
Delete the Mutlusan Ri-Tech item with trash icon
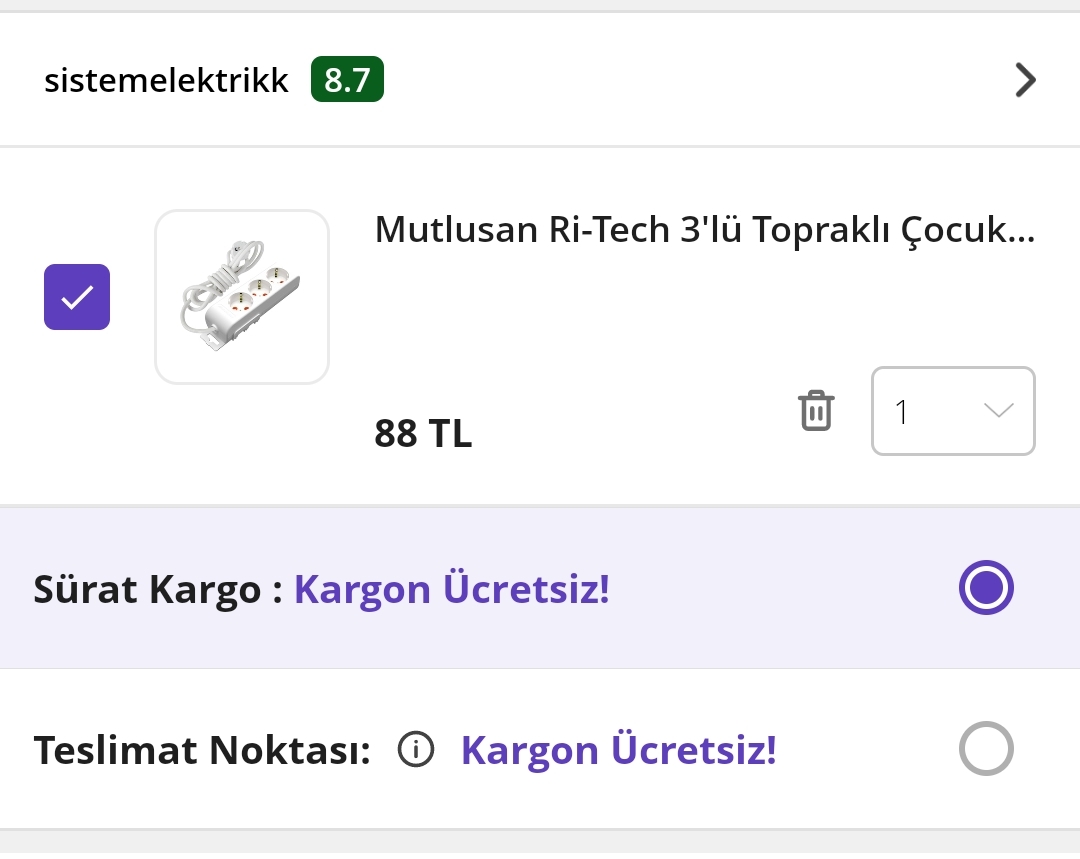point(816,411)
